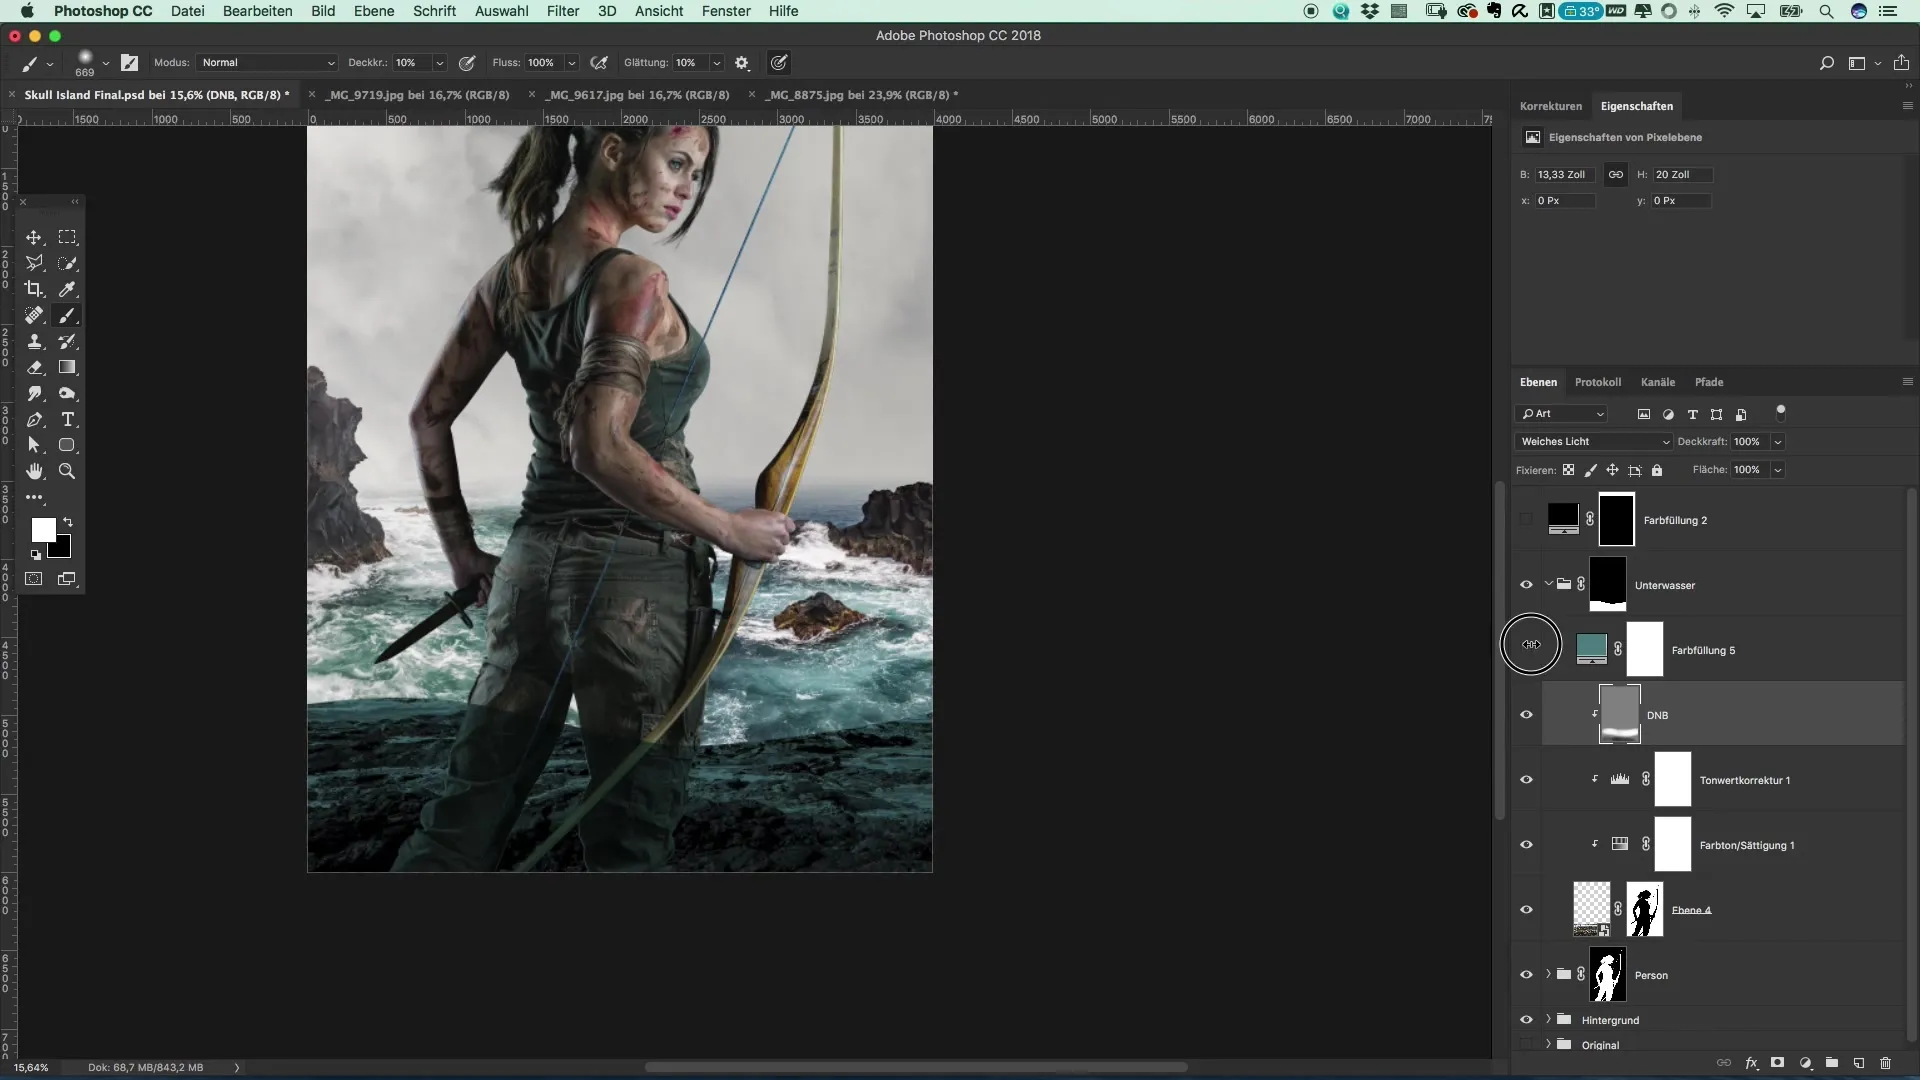Open the Ebene menu
Viewport: 1920px width, 1080px height.
374,11
